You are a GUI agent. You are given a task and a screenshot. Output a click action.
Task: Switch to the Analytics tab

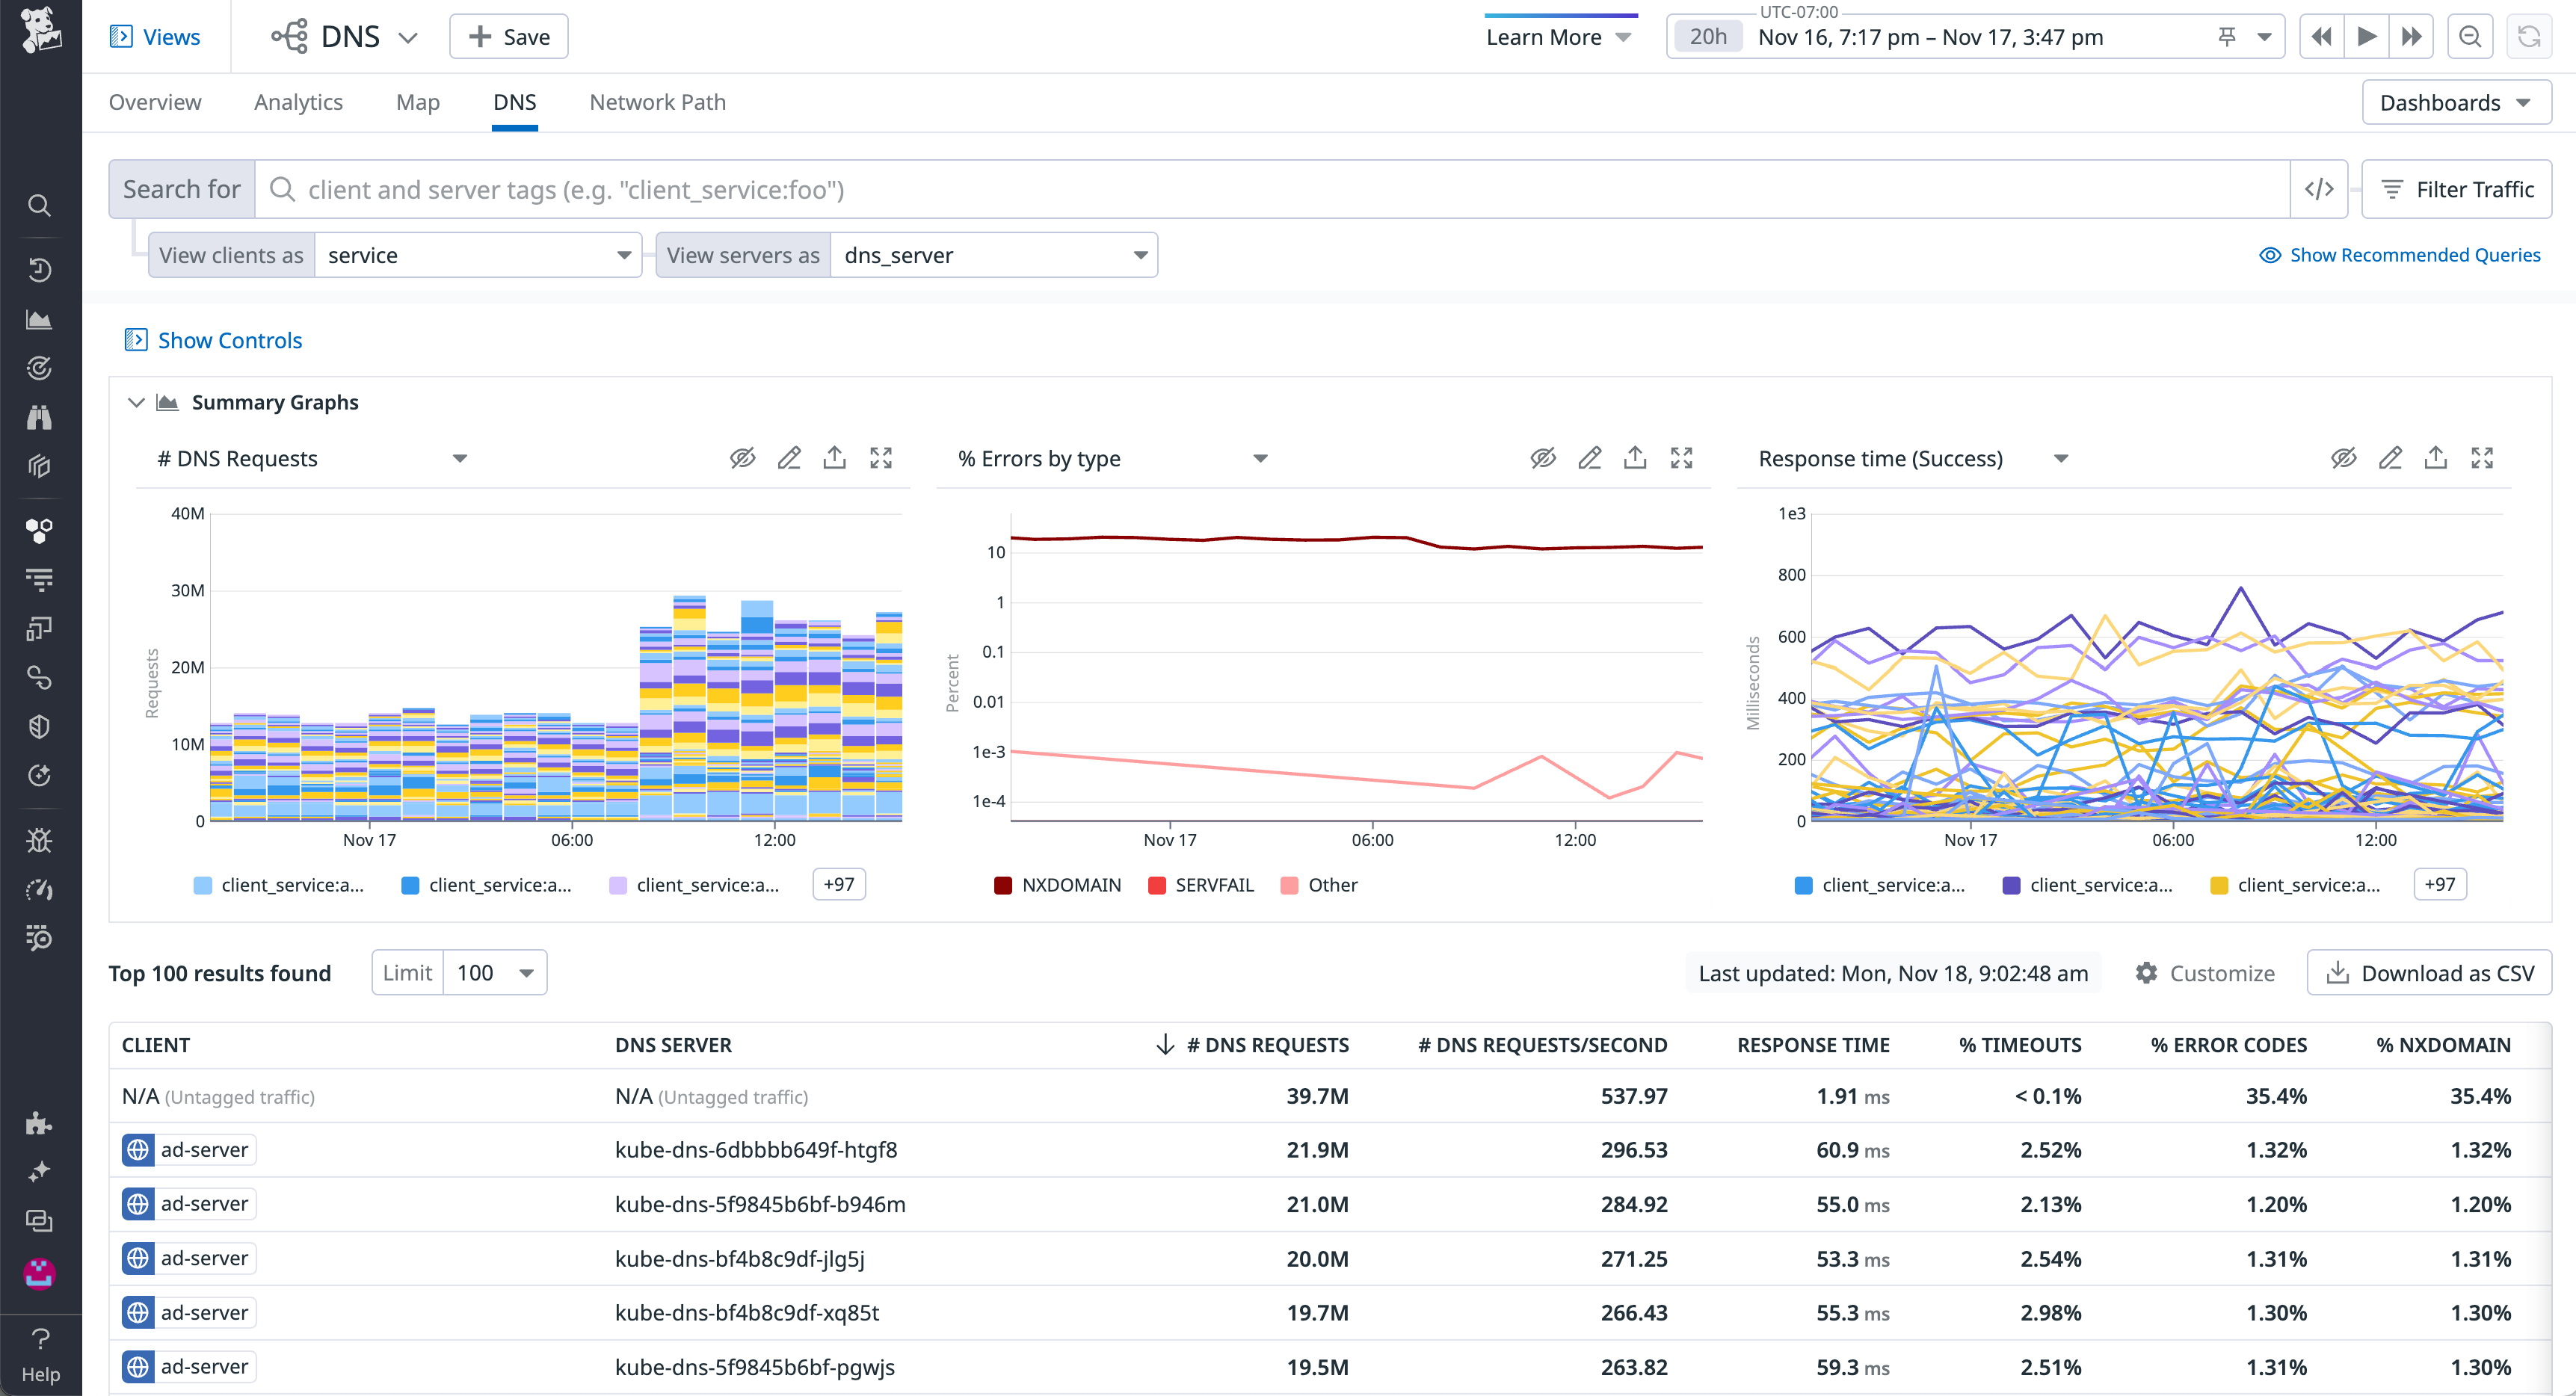[x=298, y=102]
